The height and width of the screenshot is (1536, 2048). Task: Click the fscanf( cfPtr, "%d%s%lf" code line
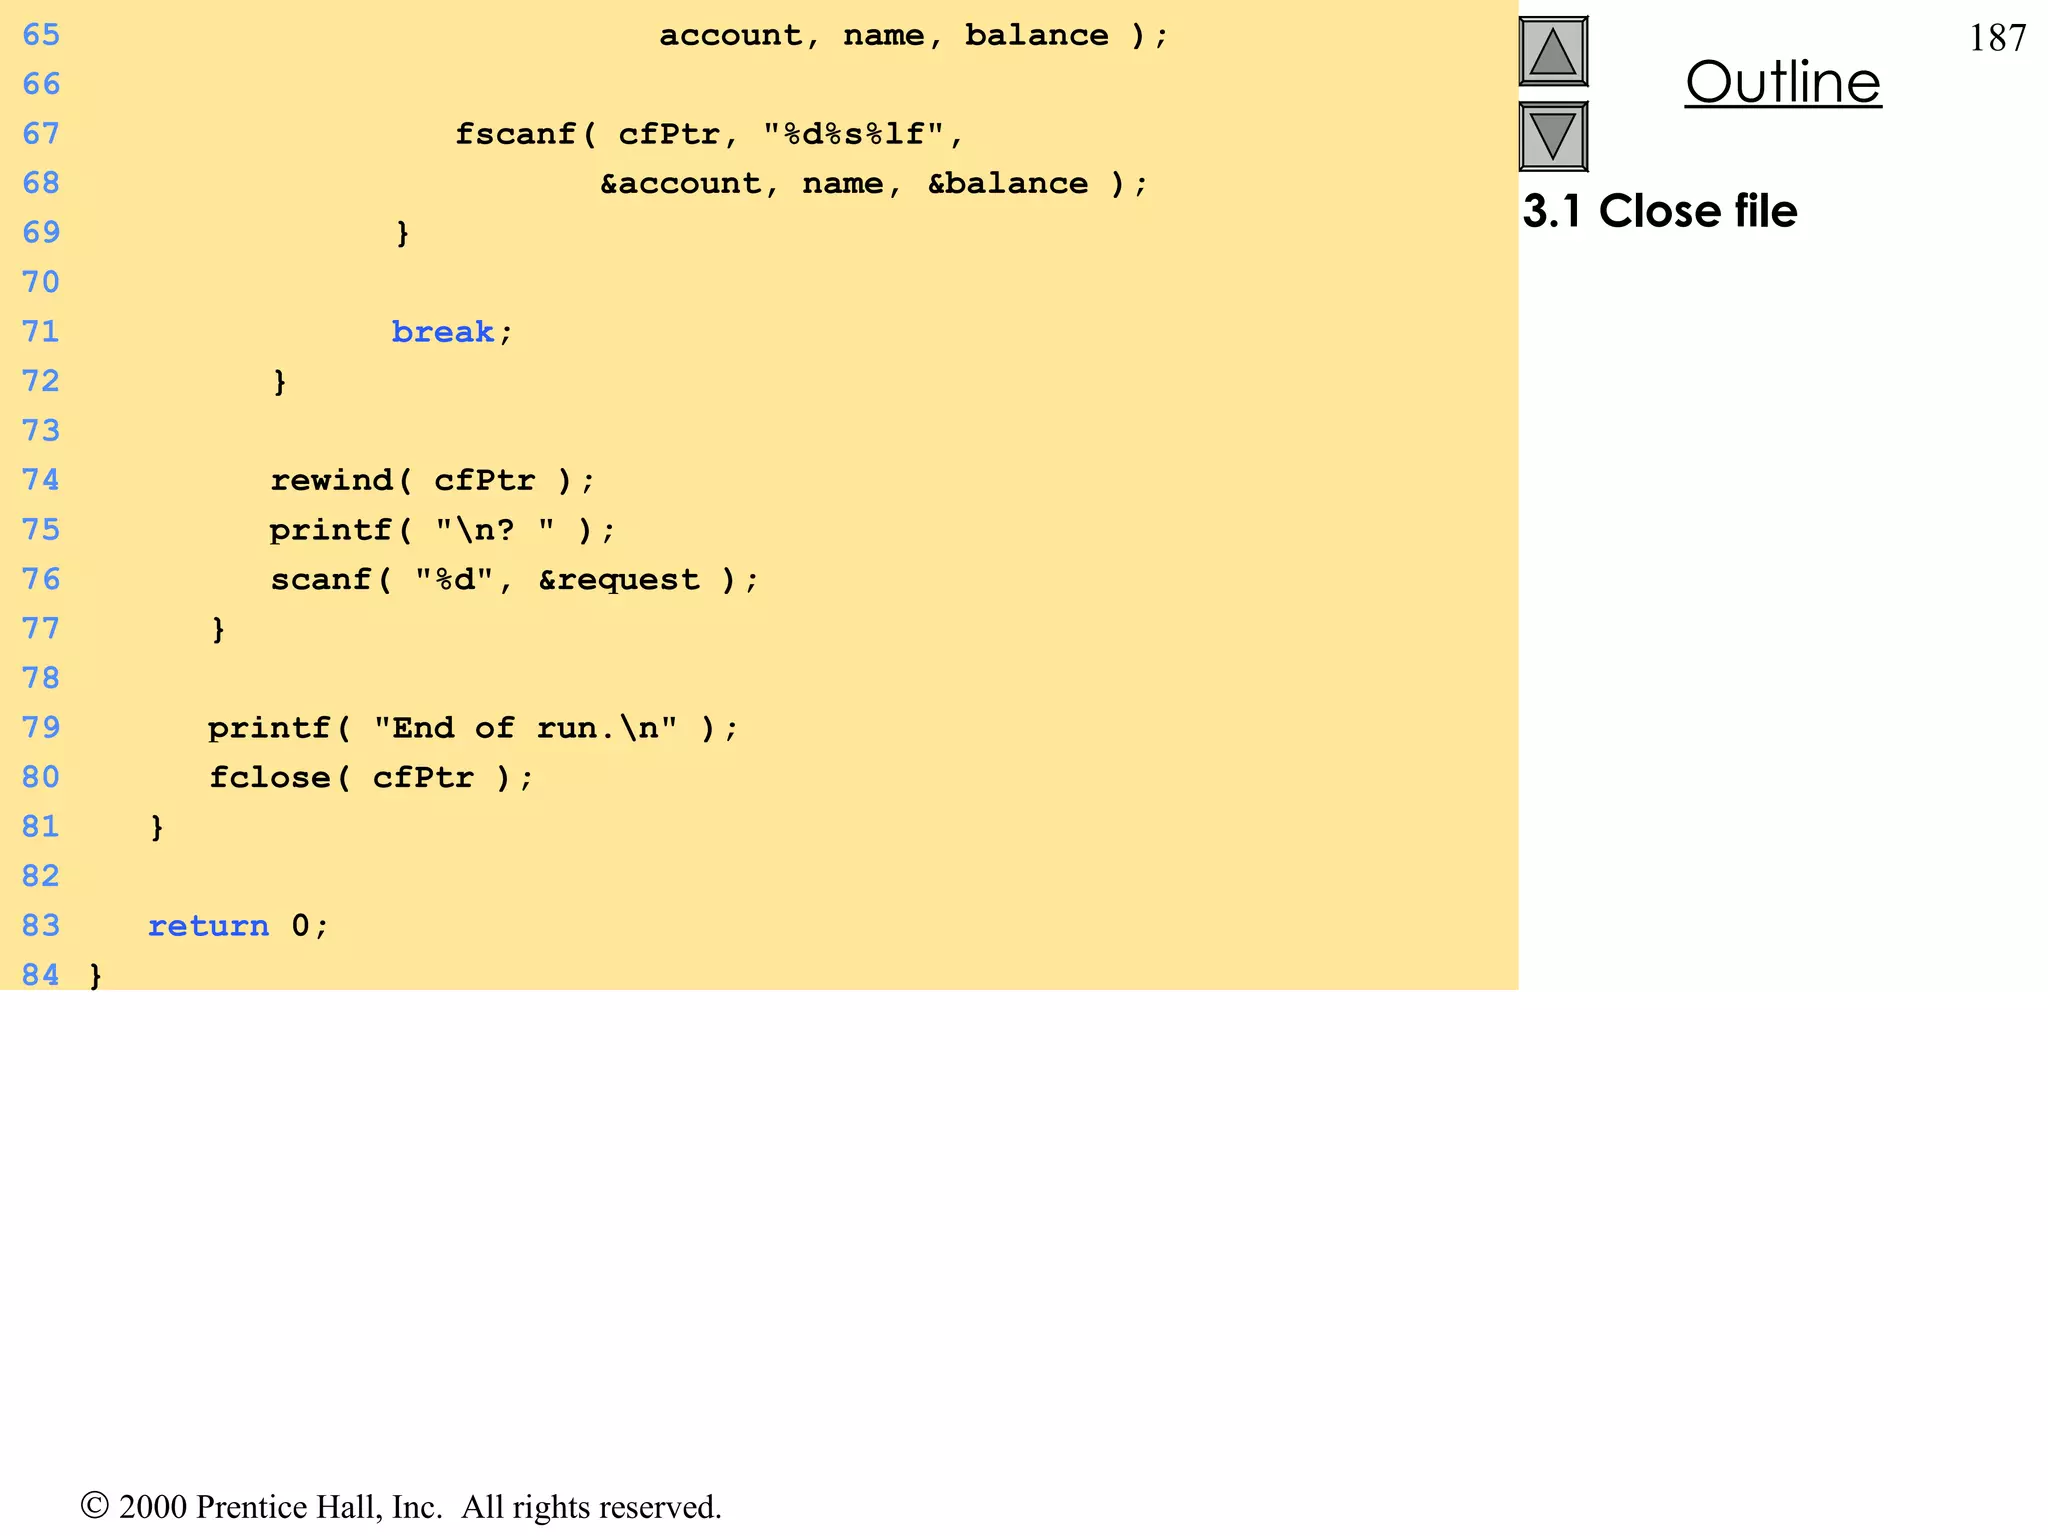pos(710,134)
